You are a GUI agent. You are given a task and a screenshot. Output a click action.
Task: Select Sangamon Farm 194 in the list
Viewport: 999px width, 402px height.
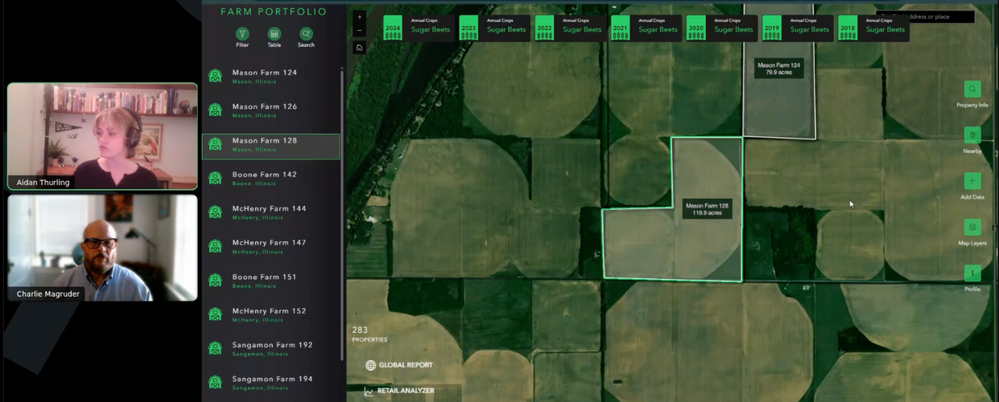pos(271,383)
